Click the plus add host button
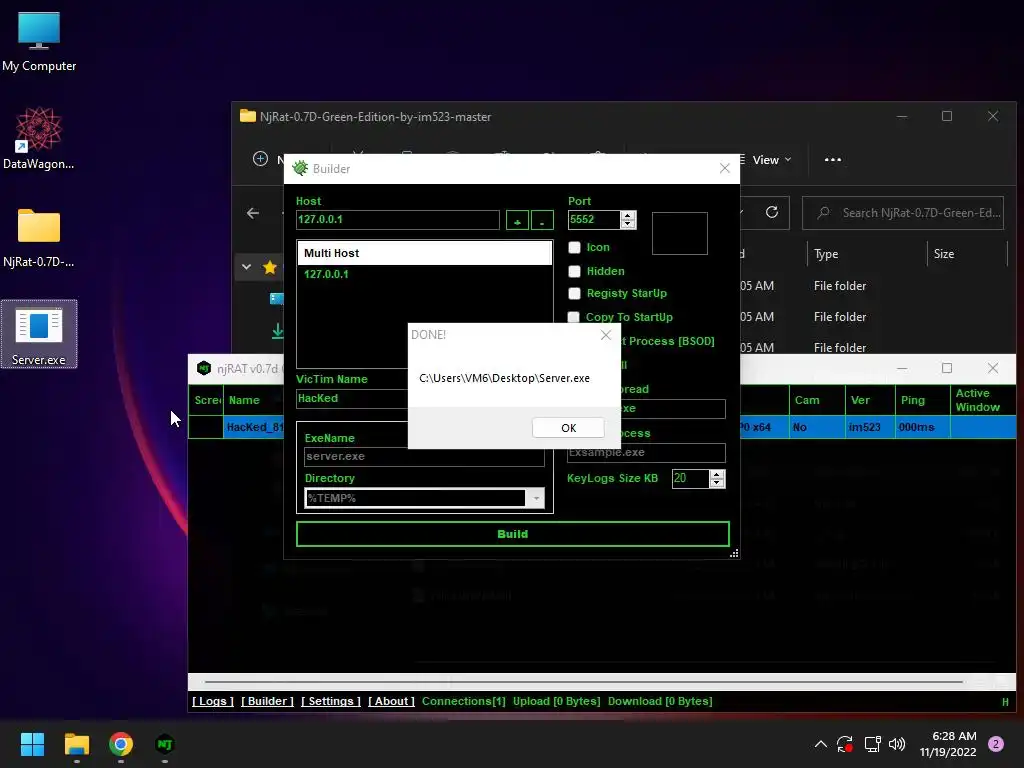Screen dimensions: 1024x768 click(x=517, y=220)
